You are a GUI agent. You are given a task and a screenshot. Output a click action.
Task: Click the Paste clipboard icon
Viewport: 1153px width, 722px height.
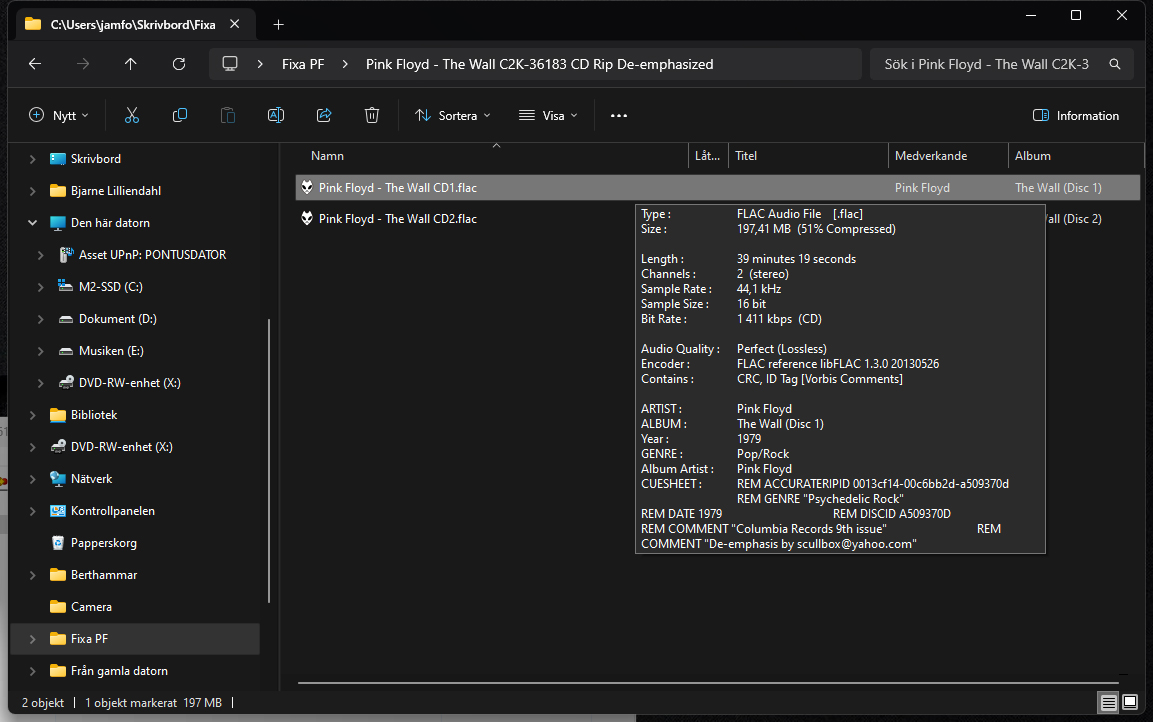point(228,115)
